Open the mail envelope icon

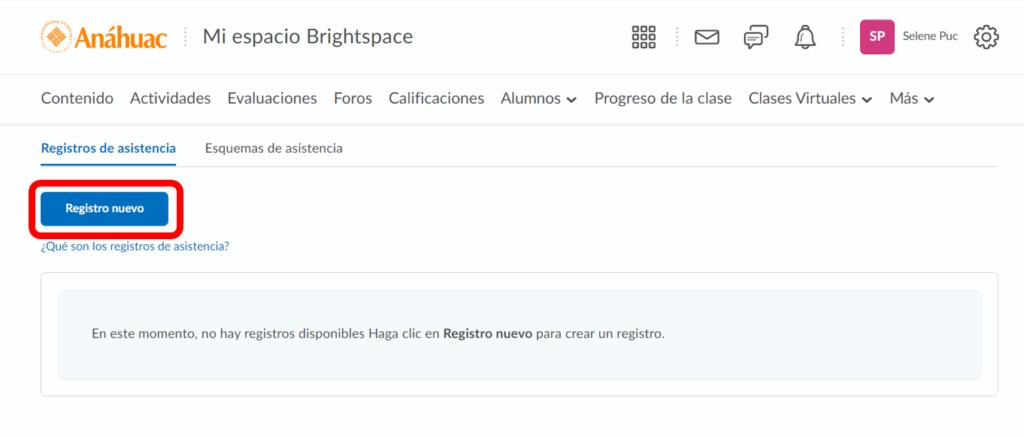[707, 37]
